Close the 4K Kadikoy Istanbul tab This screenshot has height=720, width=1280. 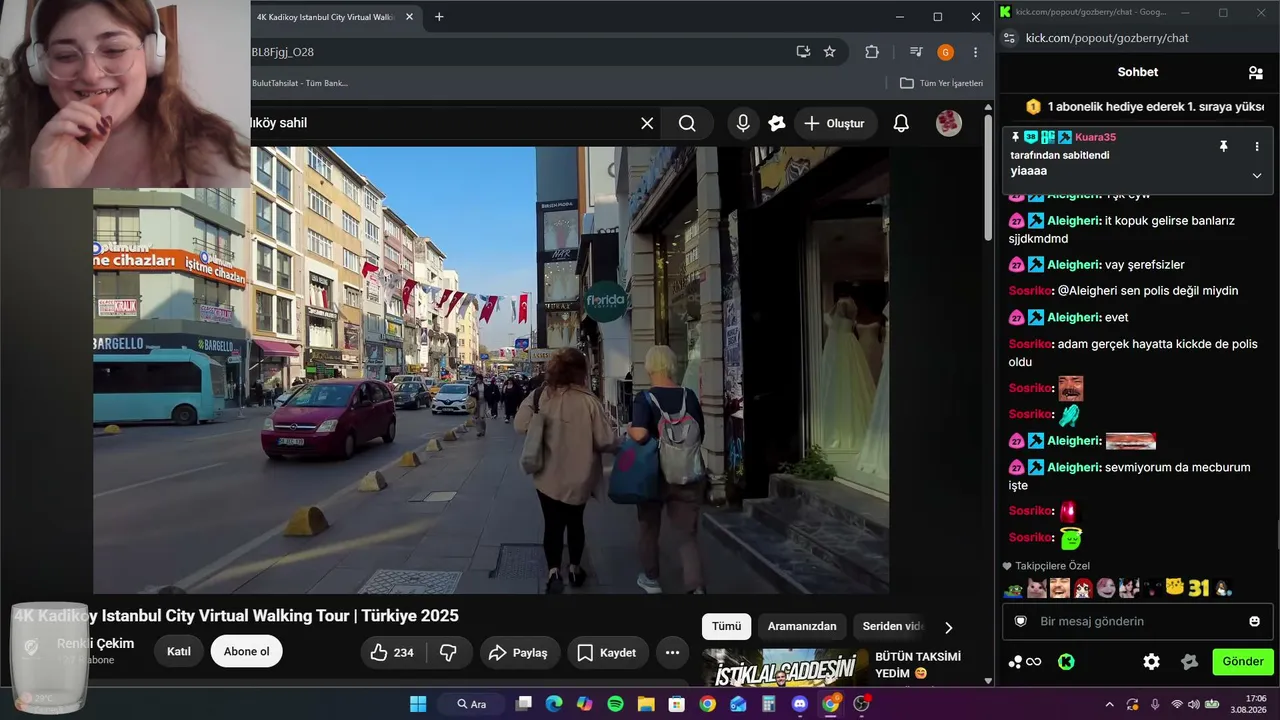(409, 17)
